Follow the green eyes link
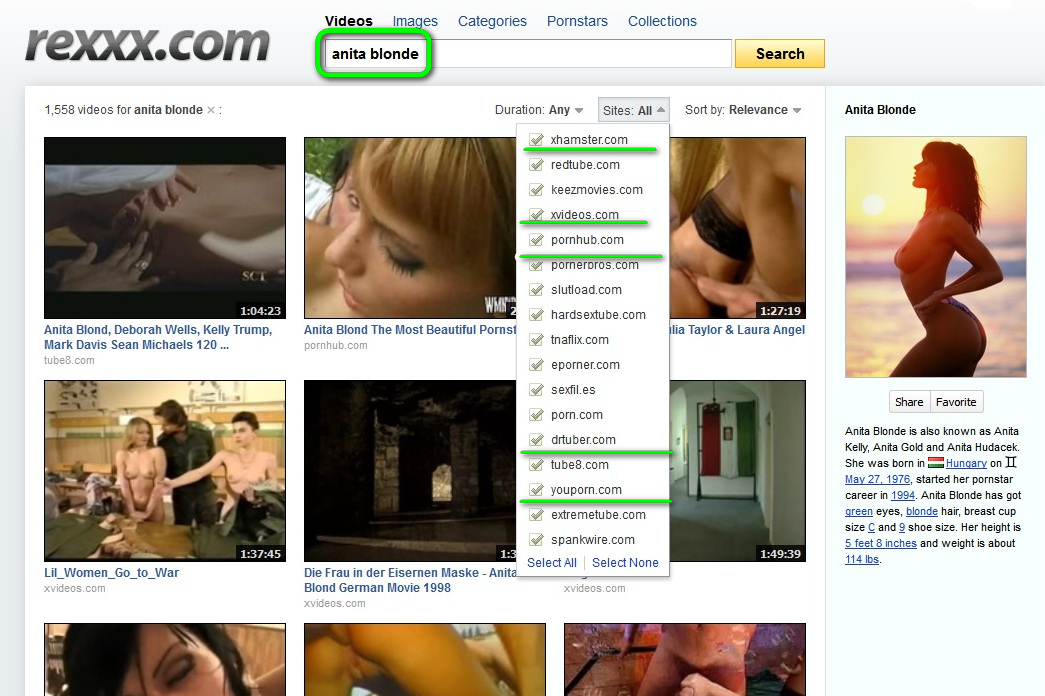1045x696 pixels. tap(858, 511)
